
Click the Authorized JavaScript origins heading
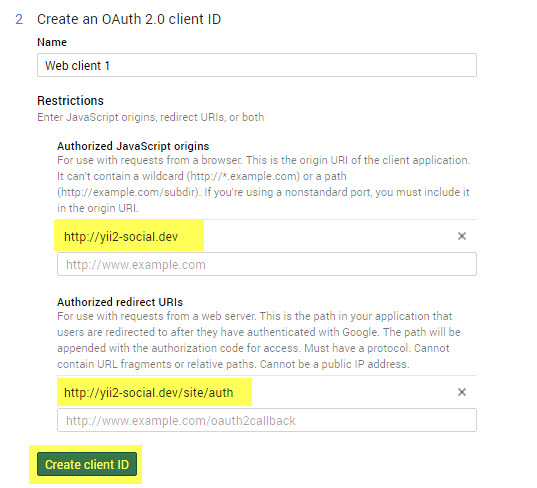click(x=133, y=146)
